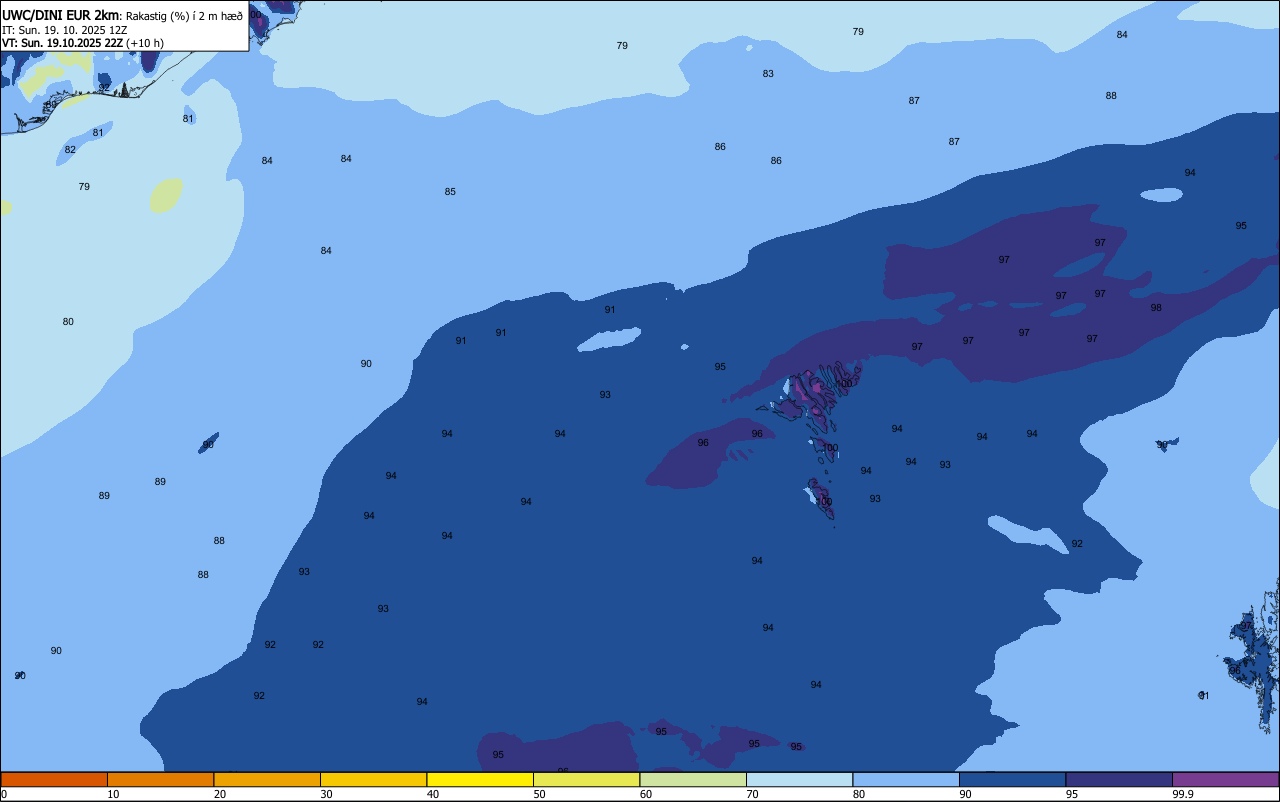This screenshot has width=1280, height=802.
Task: Click the 60–70 light green legend swatch
Action: (693, 779)
